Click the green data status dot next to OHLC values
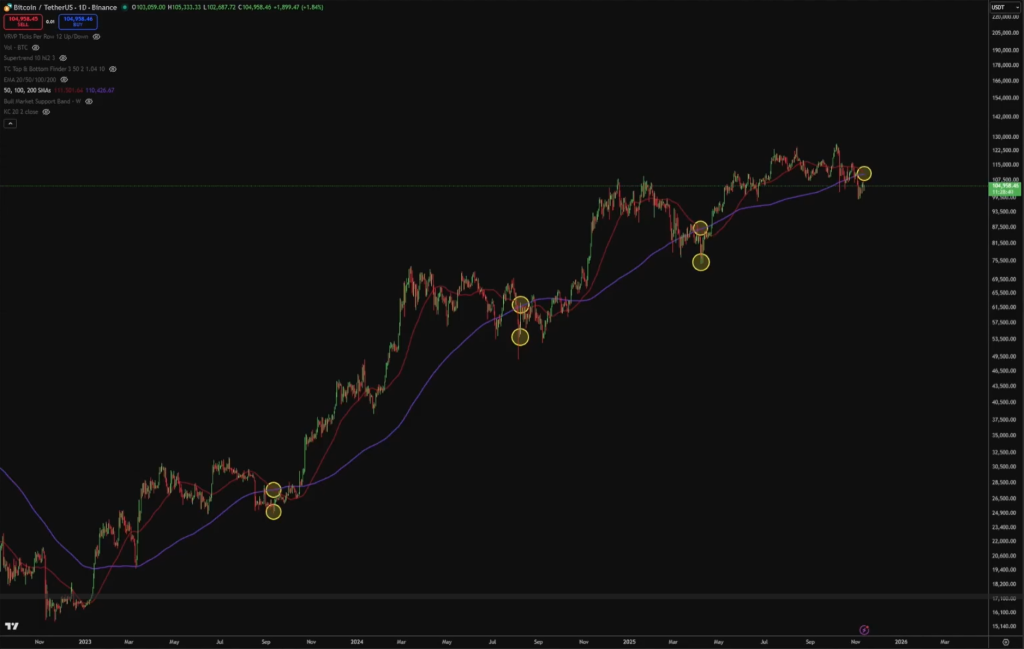1024x649 pixels. (124, 7)
